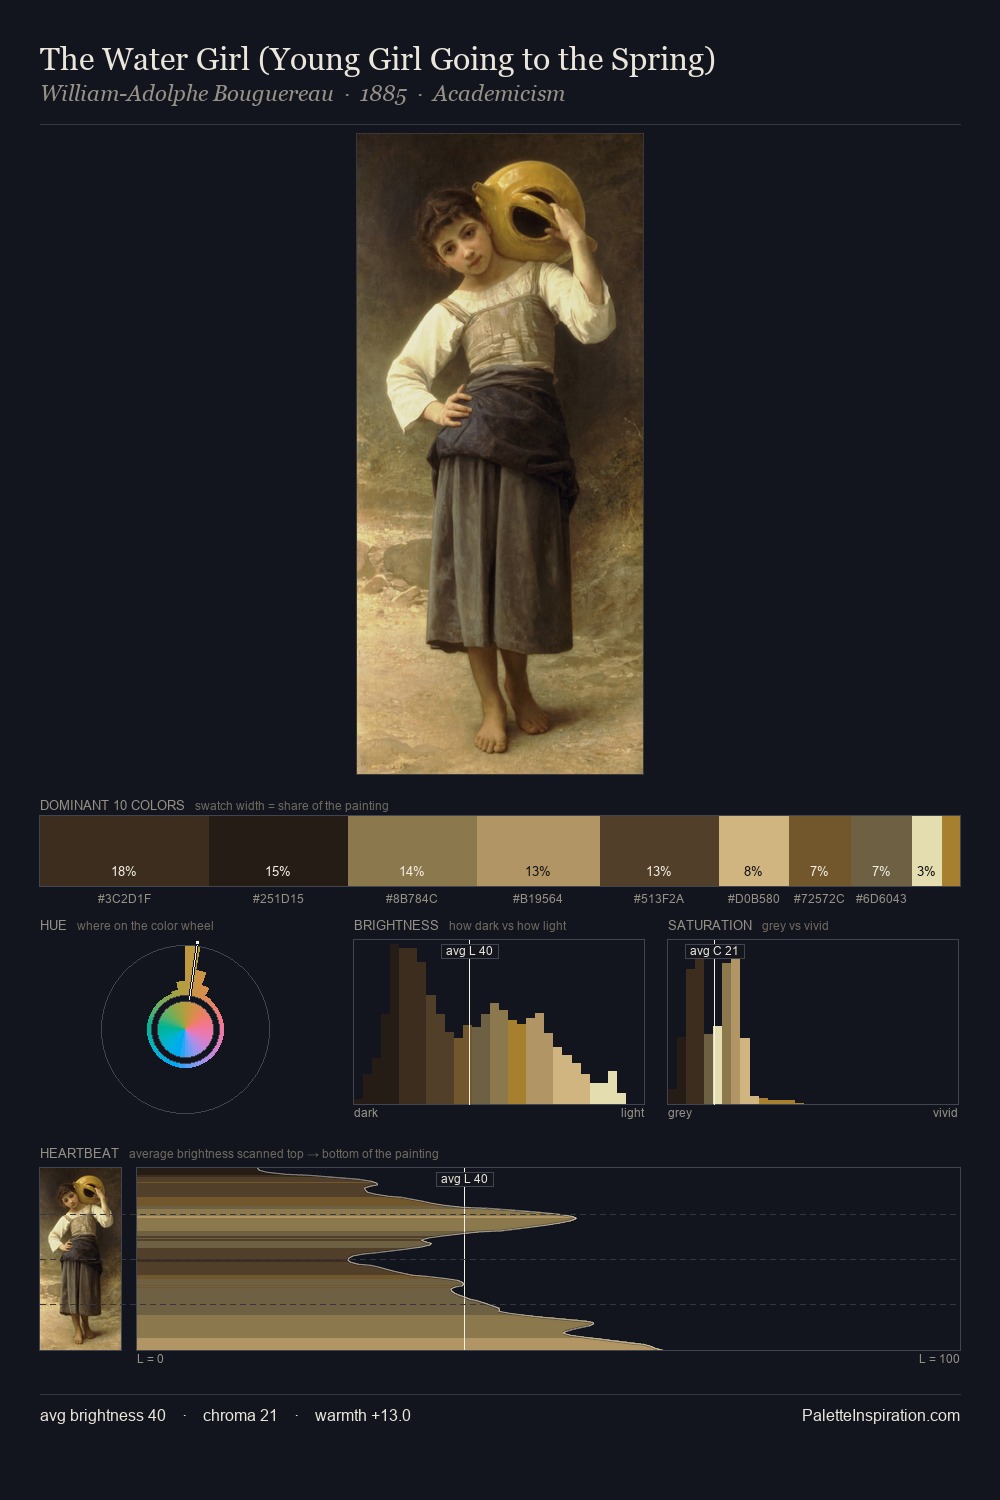Viewport: 1000px width, 1500px height.
Task: Click the 'warmth +13.0' footer stat
Action: [x=363, y=1415]
